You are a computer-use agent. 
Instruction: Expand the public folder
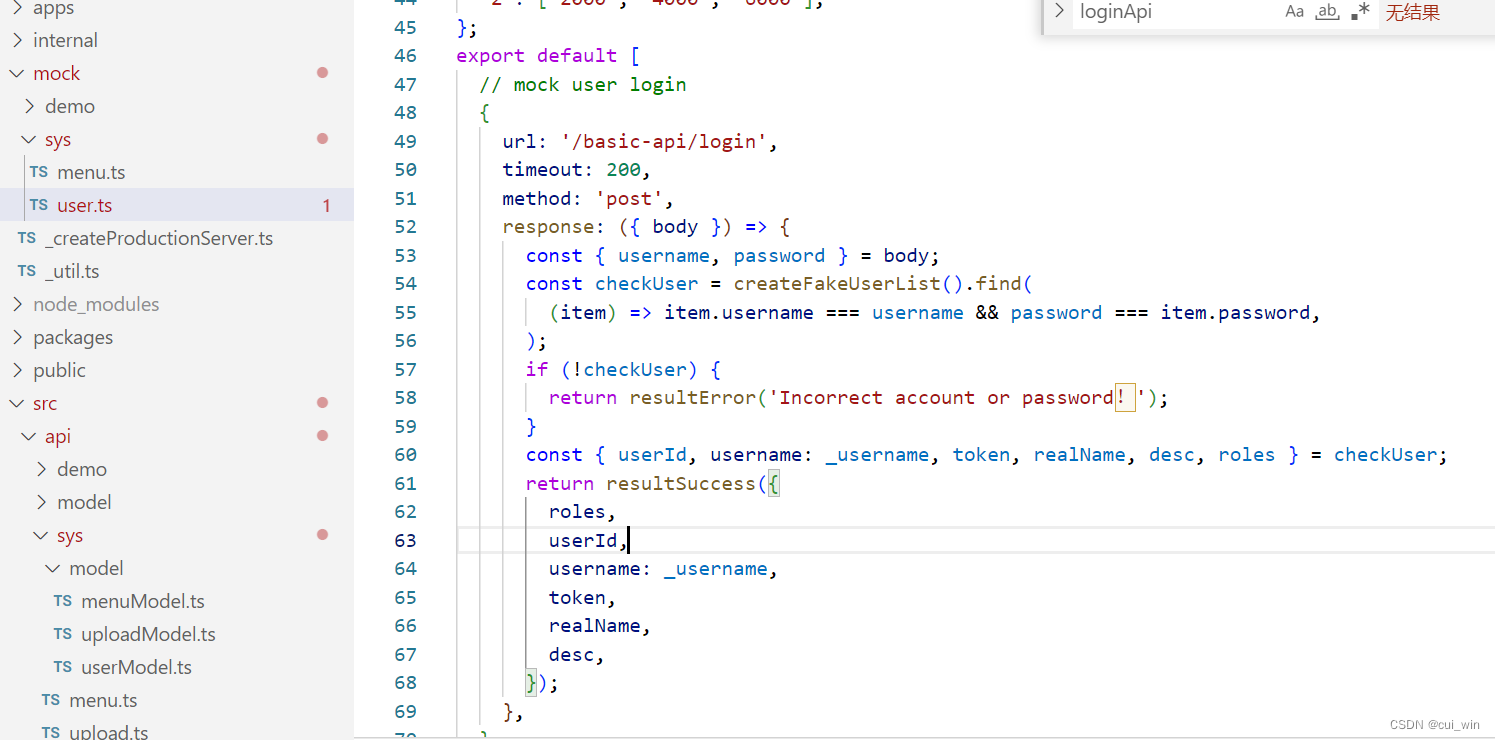(17, 370)
